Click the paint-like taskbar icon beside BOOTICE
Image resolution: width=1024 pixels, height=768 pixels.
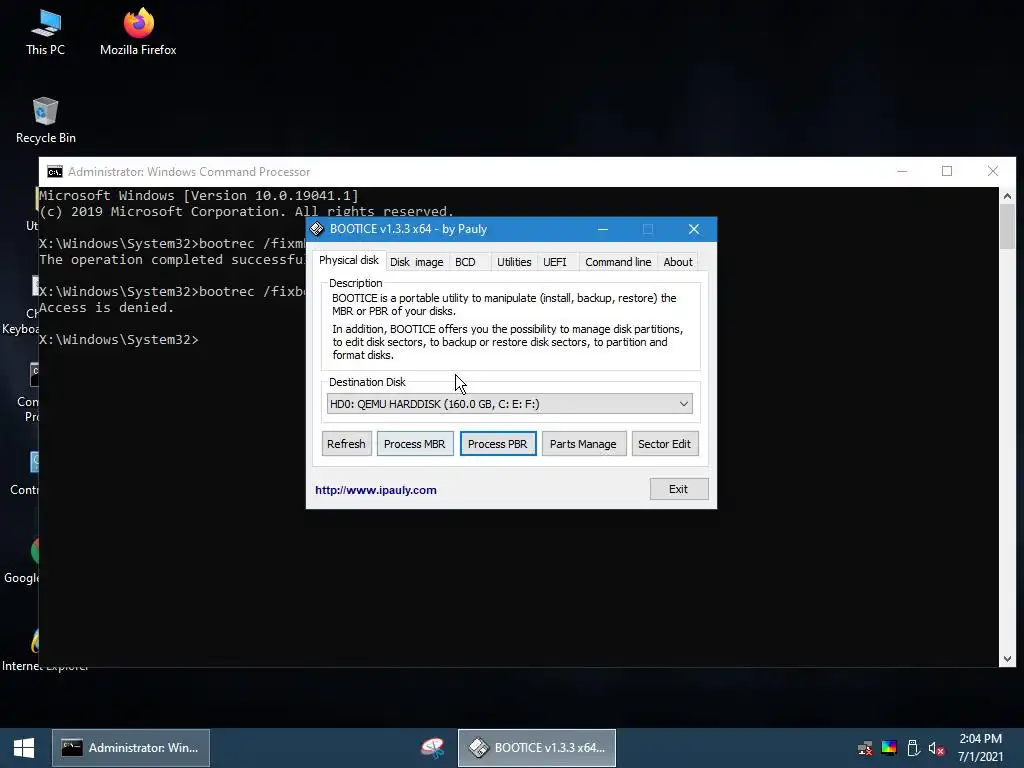click(x=432, y=748)
